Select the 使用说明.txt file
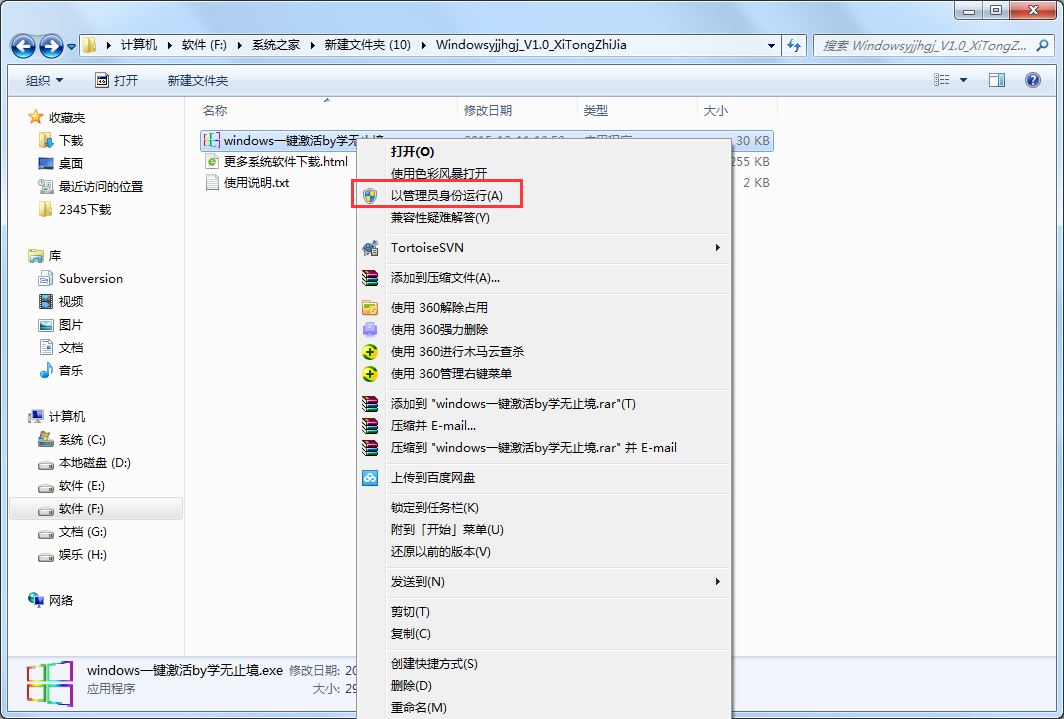Viewport: 1064px width, 719px height. coord(248,182)
